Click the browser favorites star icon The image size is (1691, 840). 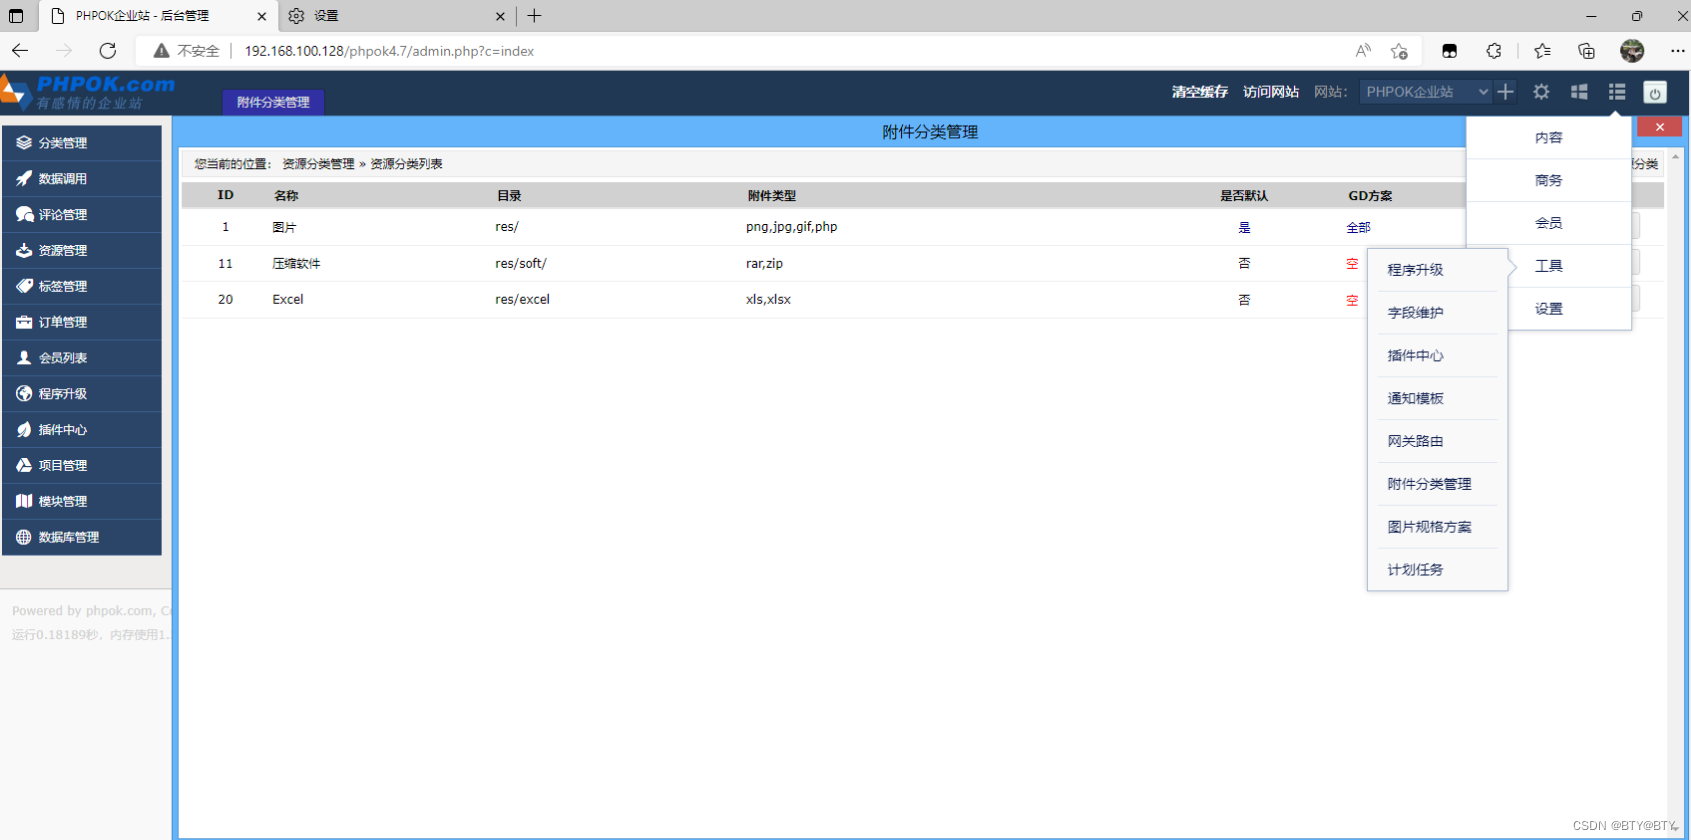click(x=1399, y=51)
